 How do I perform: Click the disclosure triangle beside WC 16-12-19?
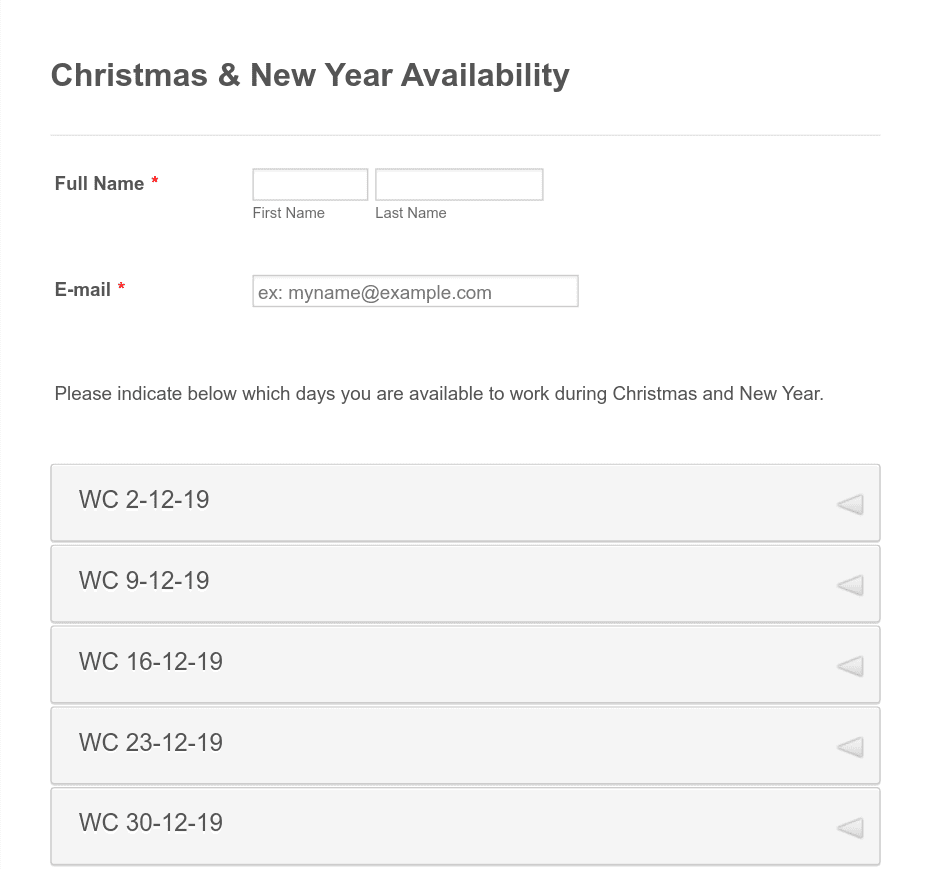coord(849,666)
